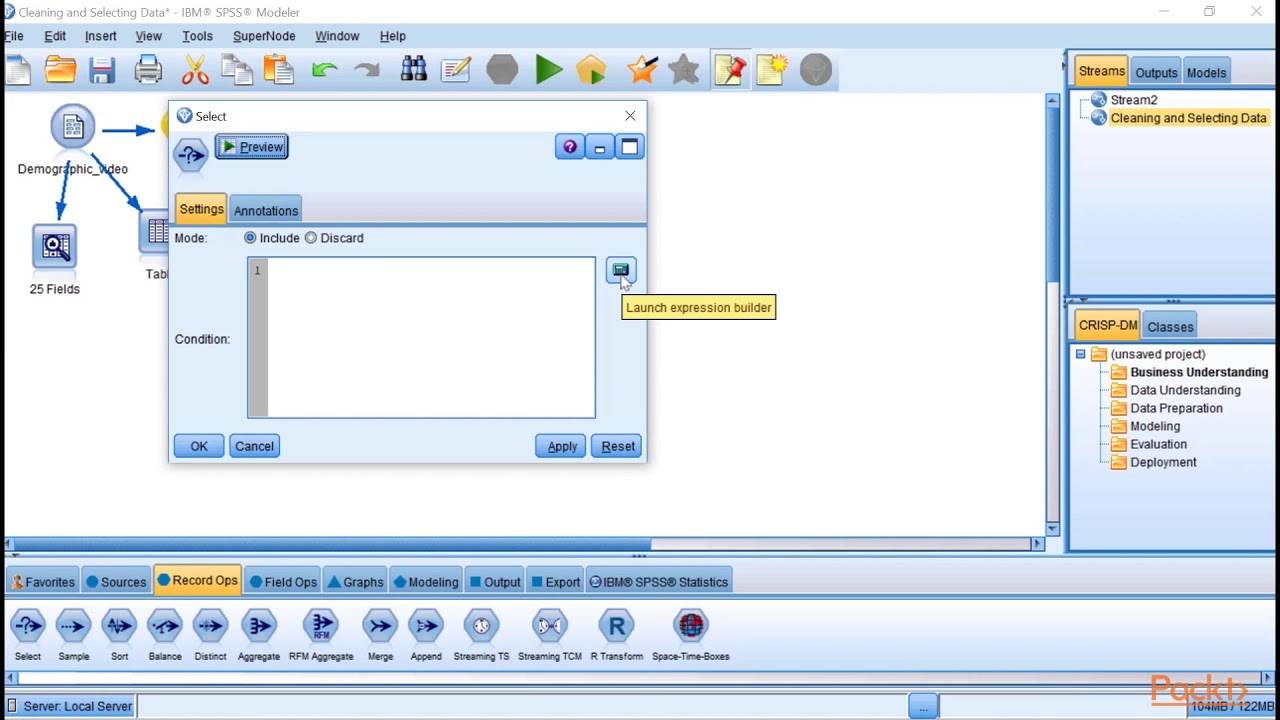Click the Preview button
The image size is (1280, 720).
251,147
